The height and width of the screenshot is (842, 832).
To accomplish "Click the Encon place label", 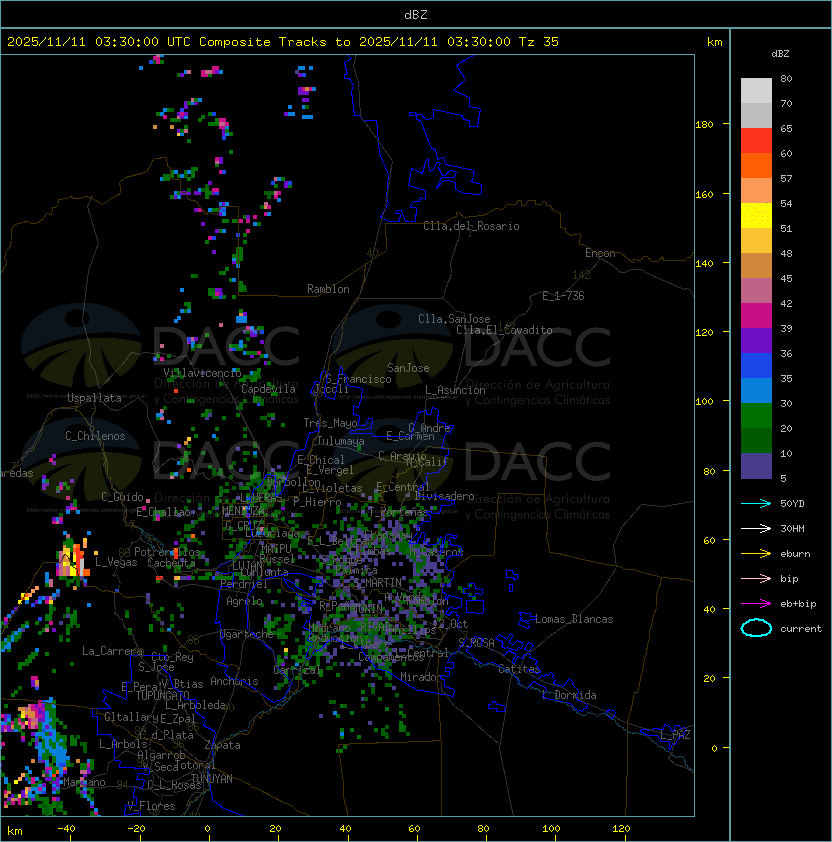I will pyautogui.click(x=600, y=253).
